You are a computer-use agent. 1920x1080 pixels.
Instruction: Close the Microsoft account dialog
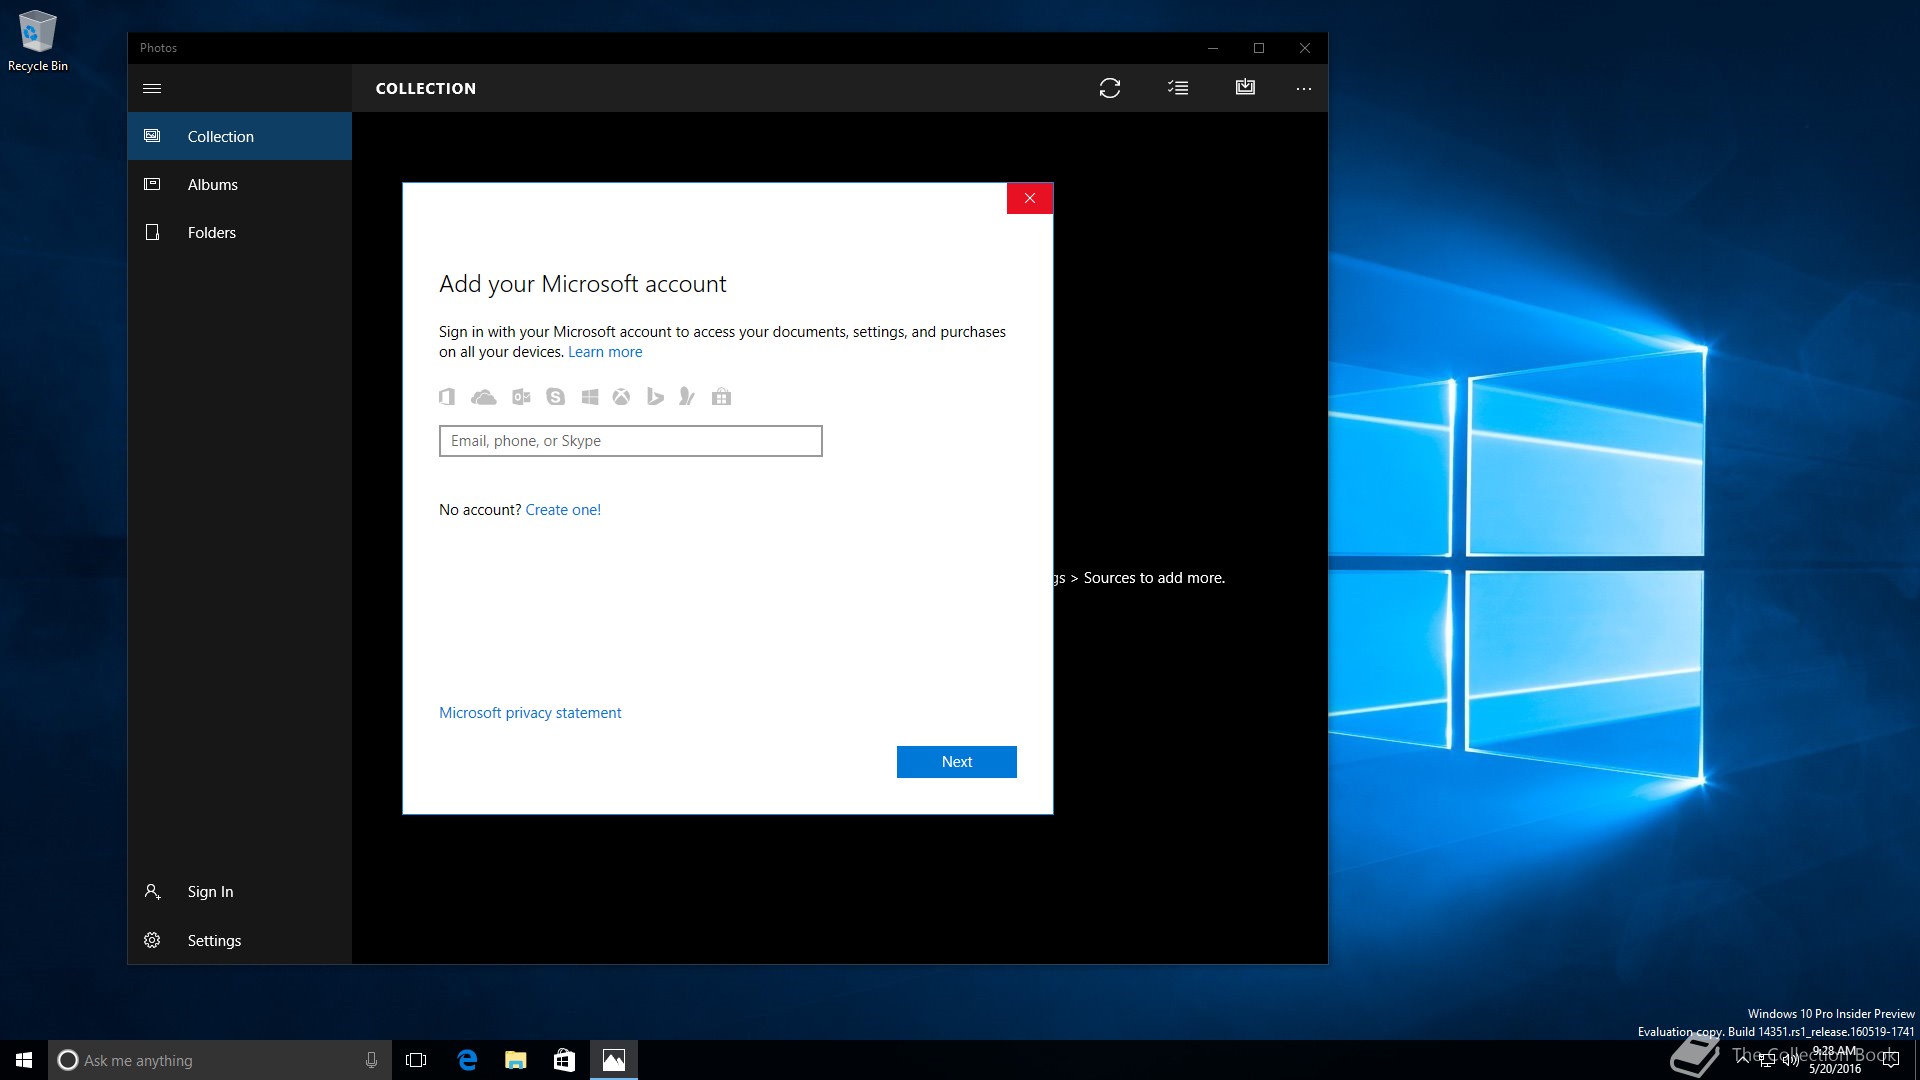coord(1029,198)
